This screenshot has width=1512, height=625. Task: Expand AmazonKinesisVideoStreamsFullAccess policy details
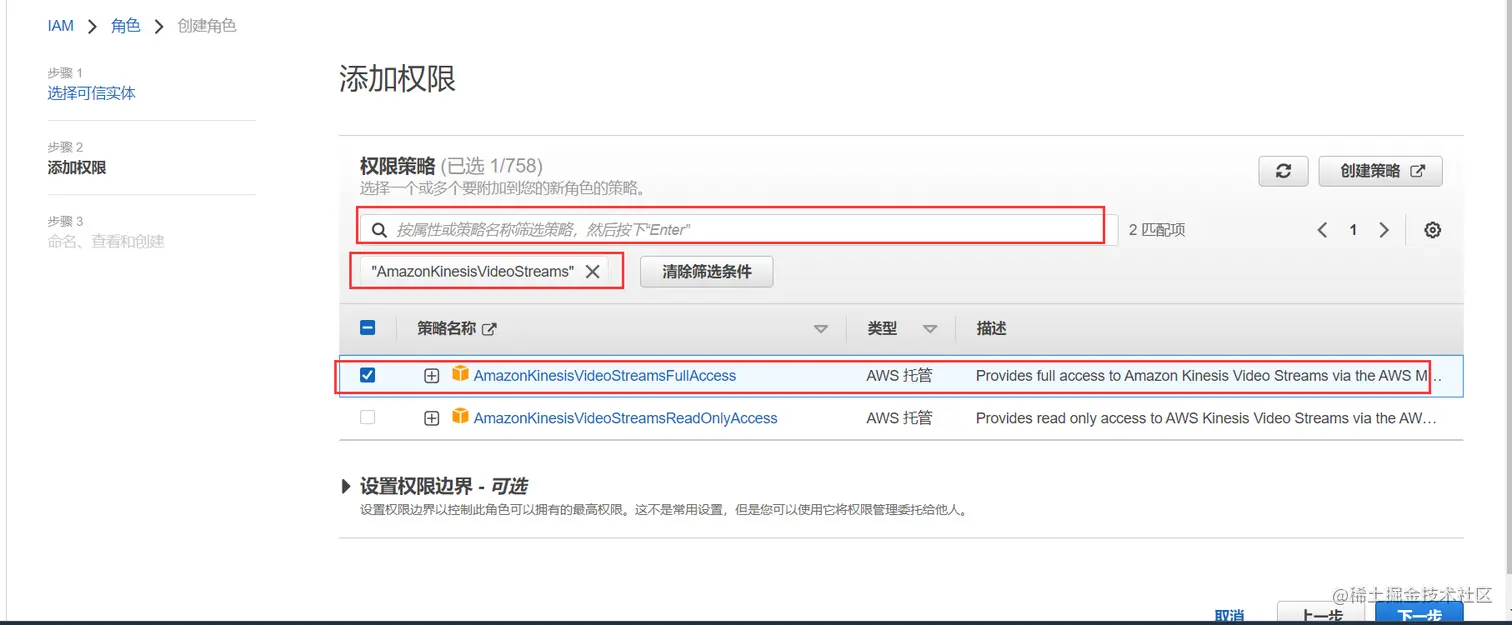coord(431,376)
